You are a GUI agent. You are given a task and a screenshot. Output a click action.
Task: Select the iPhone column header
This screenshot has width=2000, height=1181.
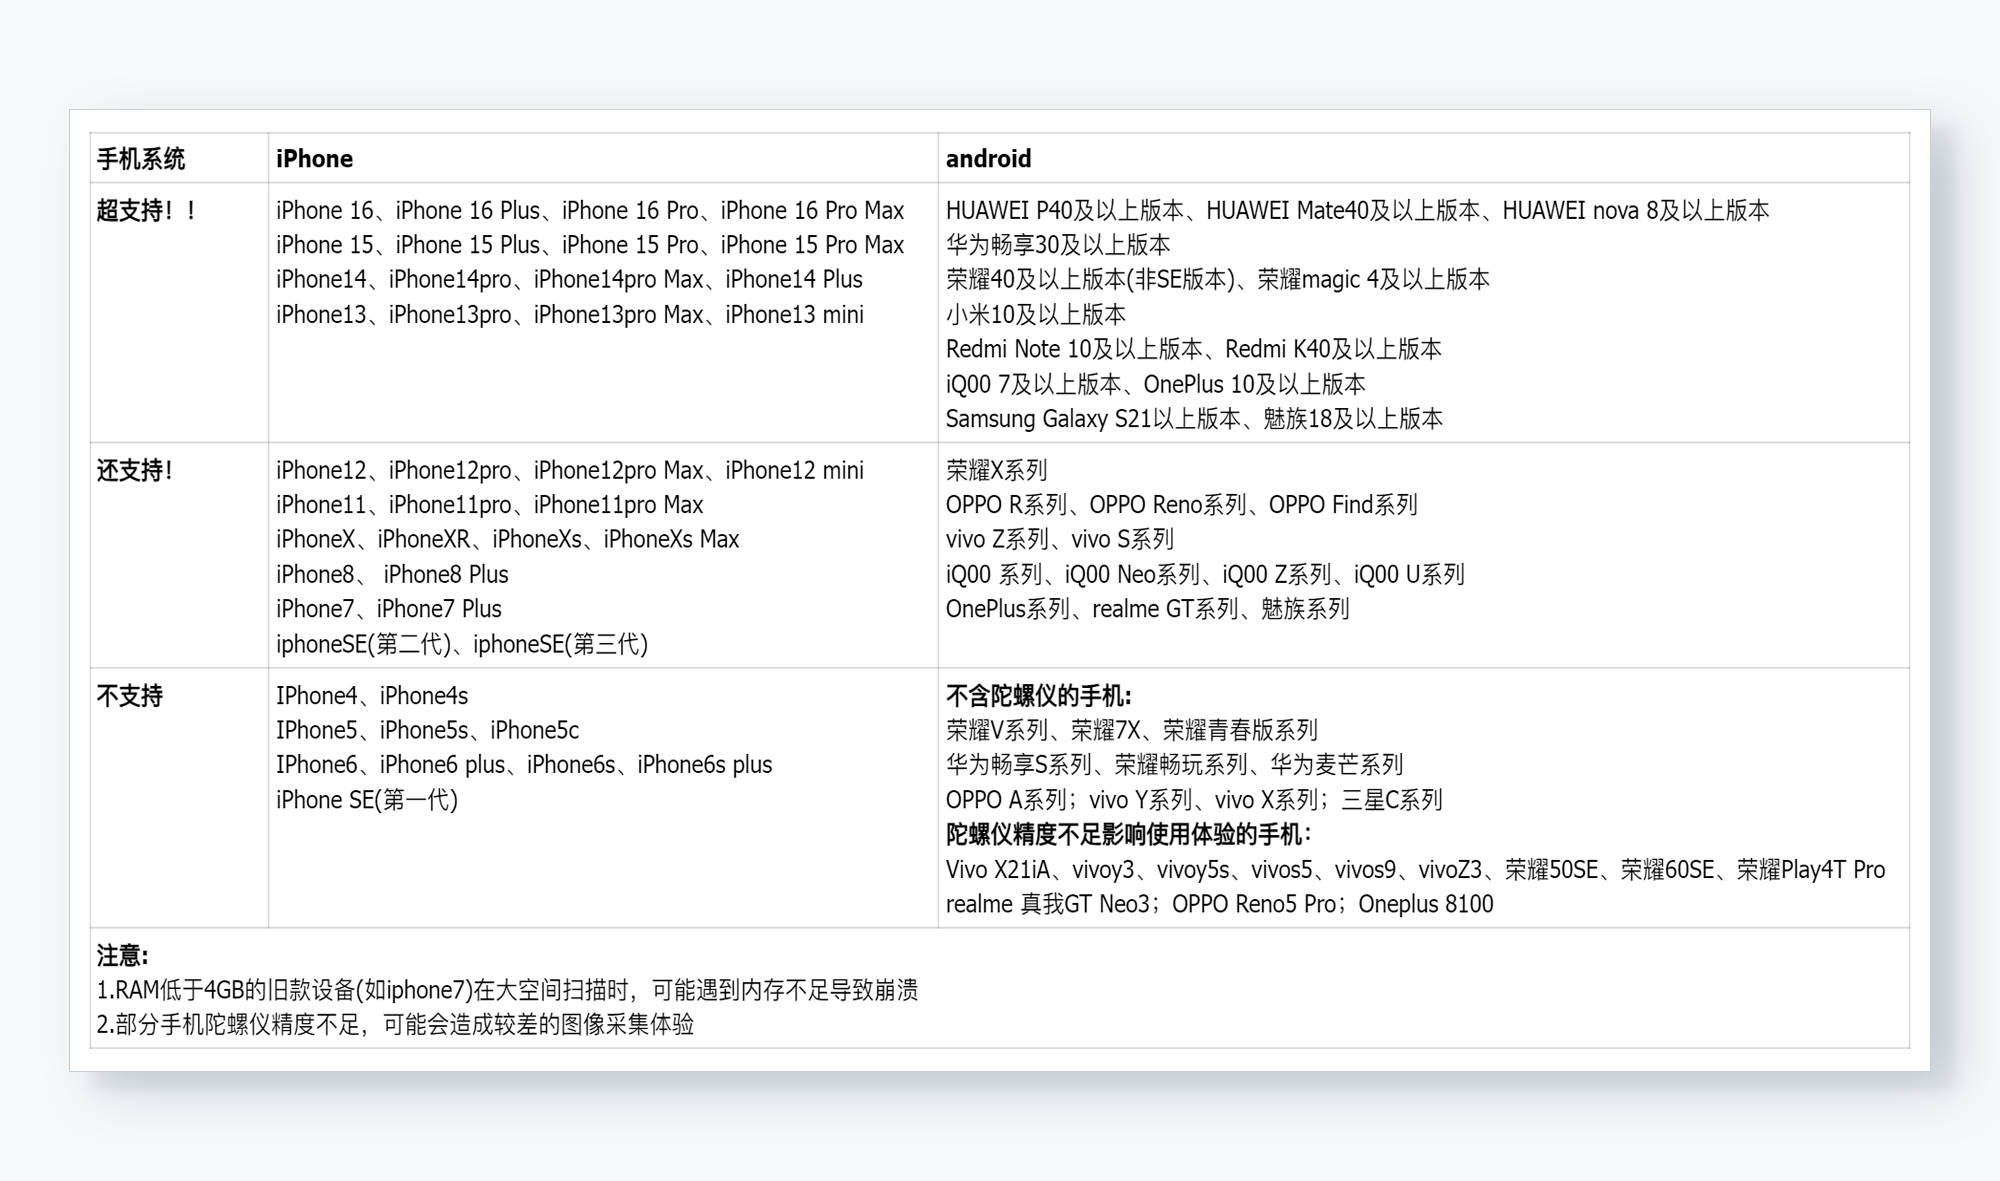point(313,158)
